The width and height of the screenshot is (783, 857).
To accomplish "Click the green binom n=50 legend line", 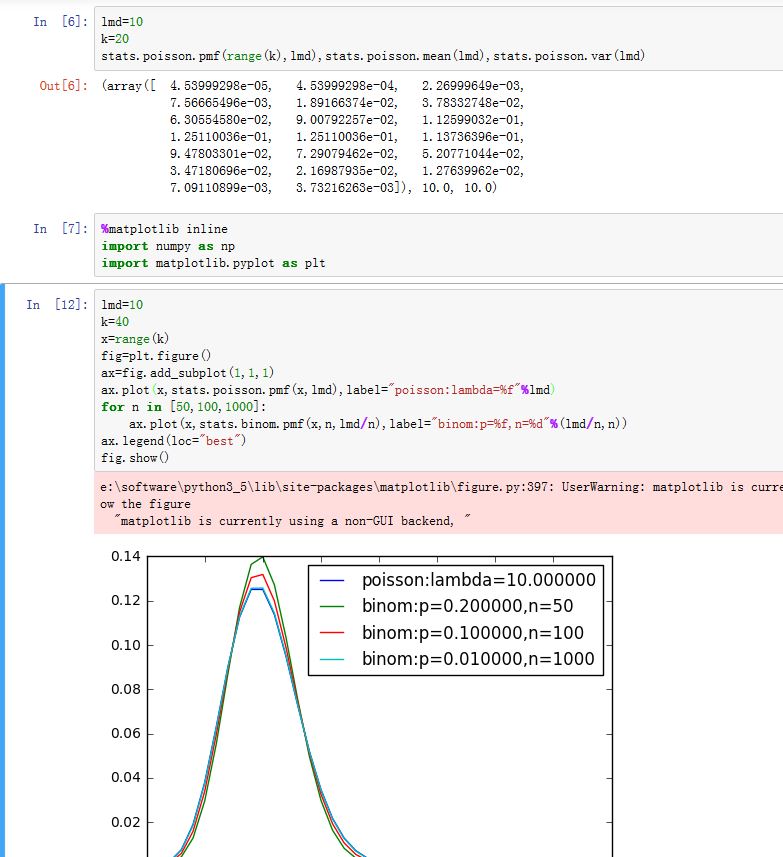I will click(332, 607).
